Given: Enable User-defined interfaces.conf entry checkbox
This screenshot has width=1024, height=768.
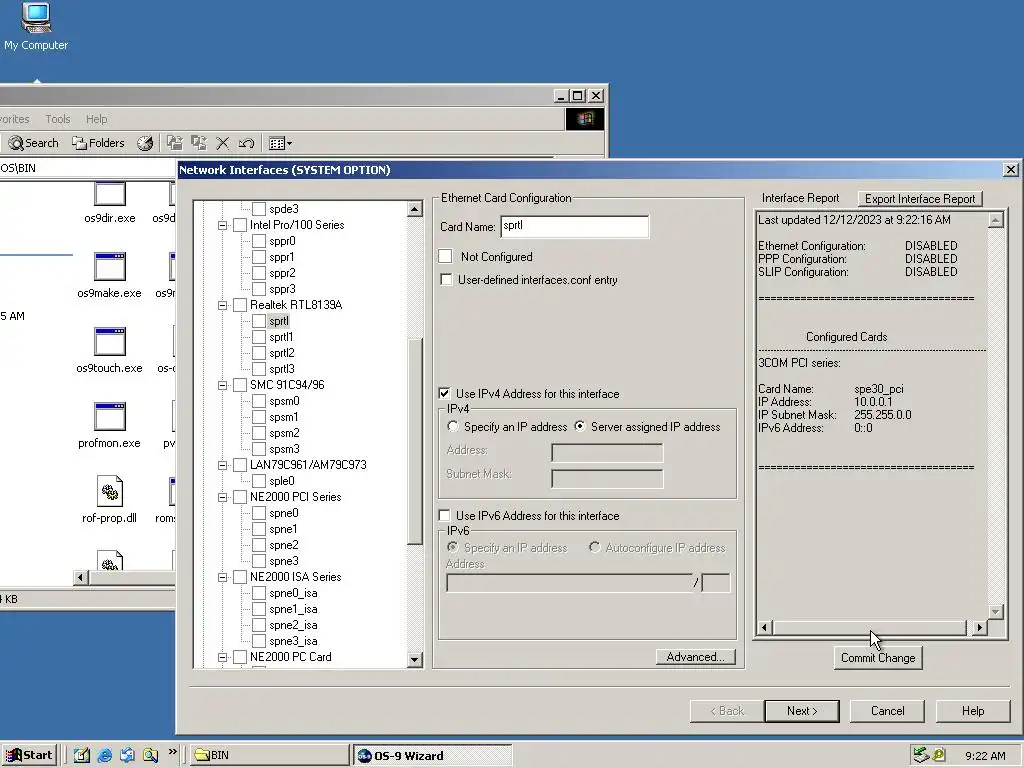Looking at the screenshot, I should click(x=446, y=280).
